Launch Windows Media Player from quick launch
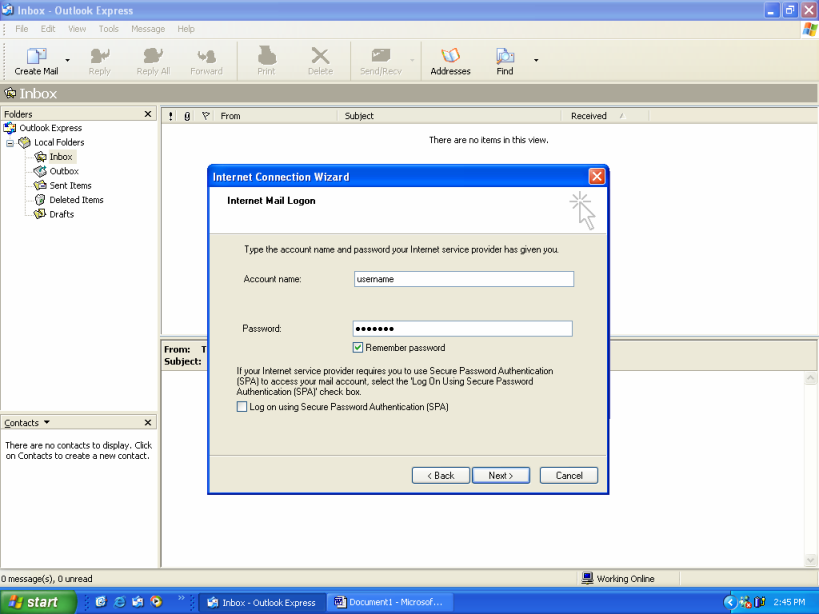 [x=156, y=602]
